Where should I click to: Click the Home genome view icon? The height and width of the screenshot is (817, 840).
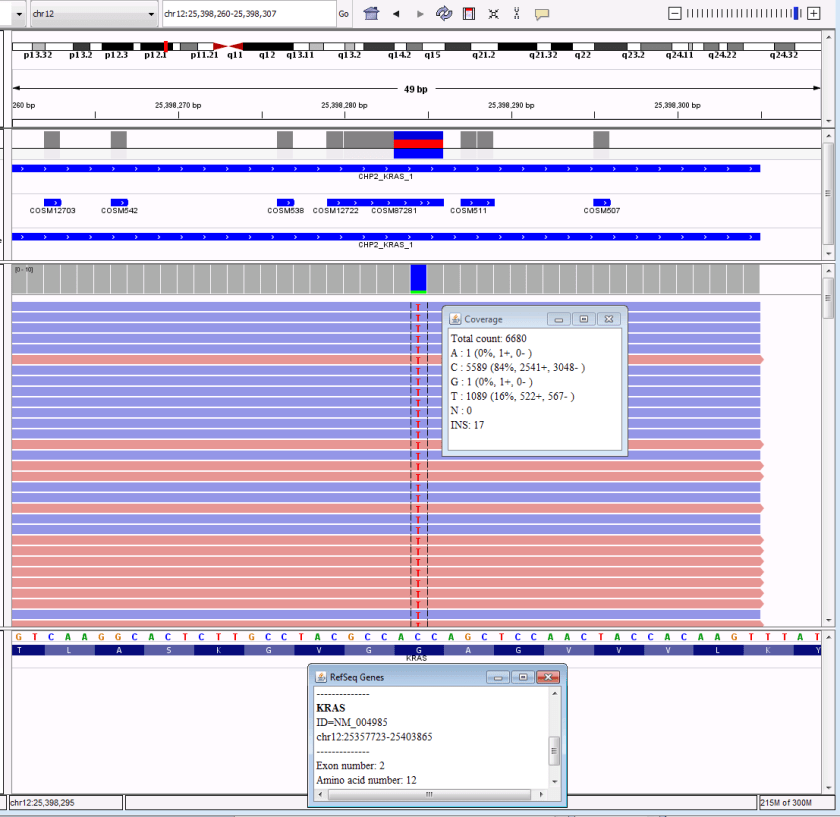[x=371, y=14]
